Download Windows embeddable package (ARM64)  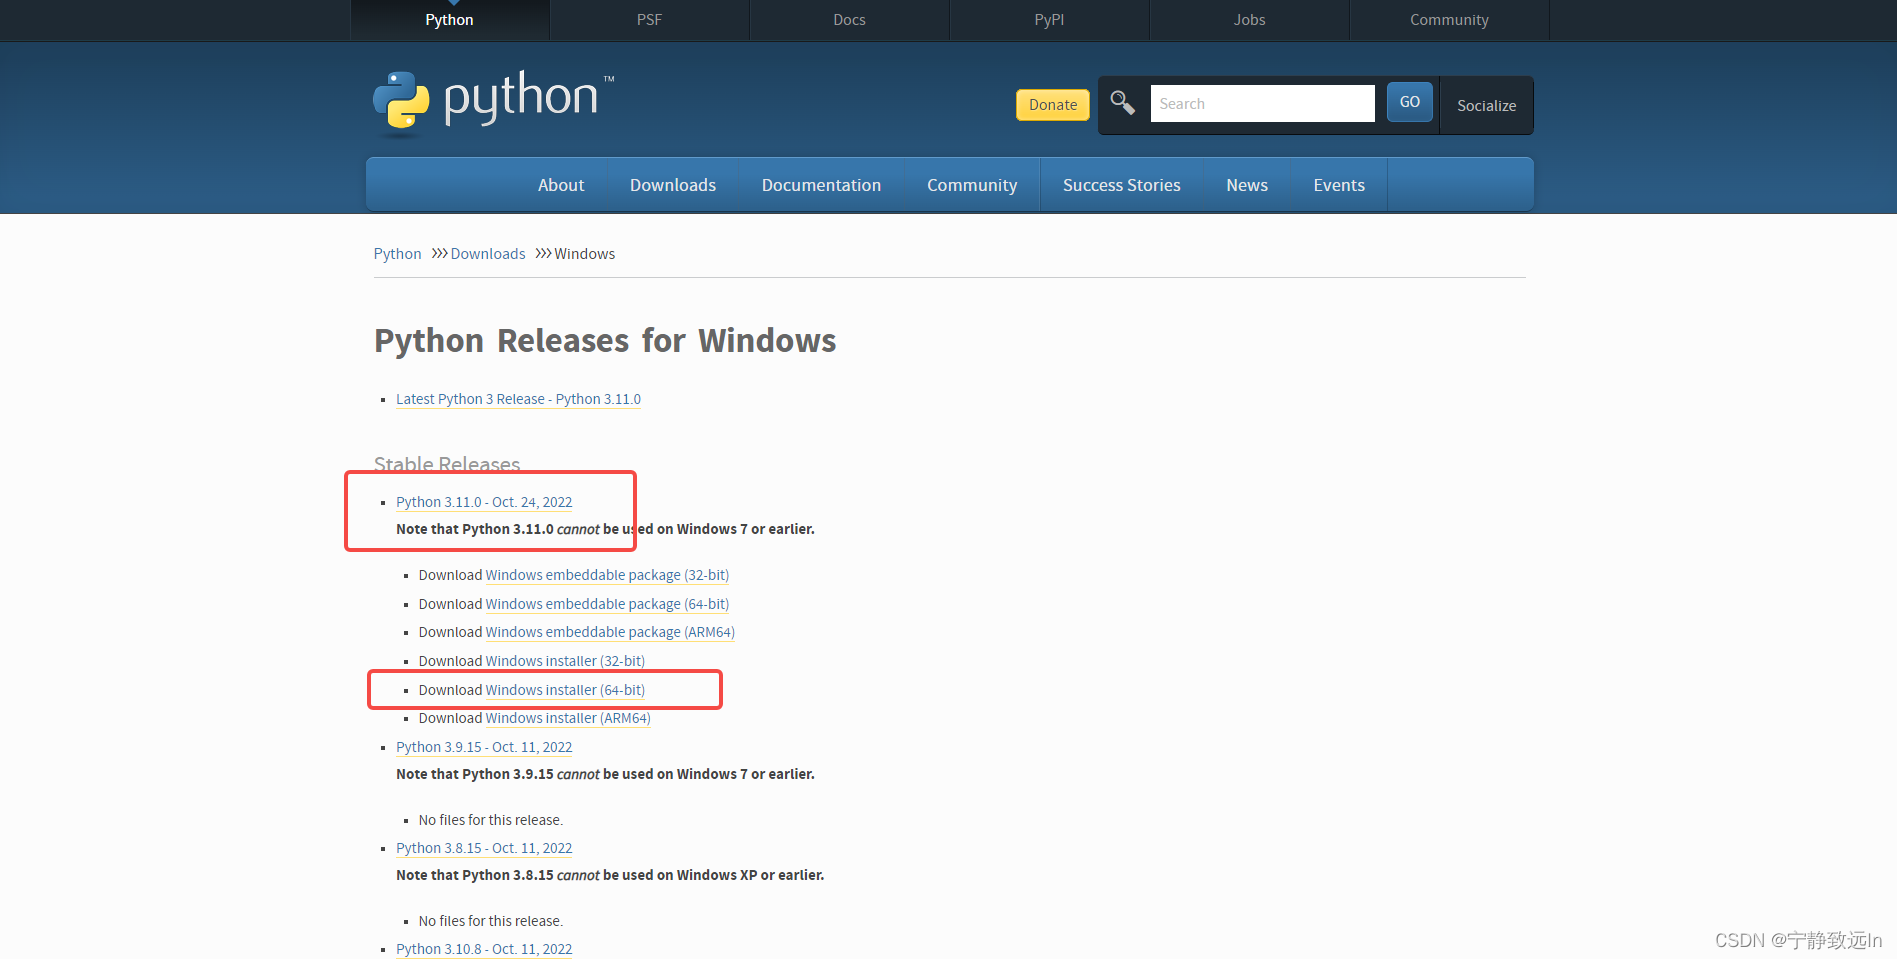click(610, 632)
